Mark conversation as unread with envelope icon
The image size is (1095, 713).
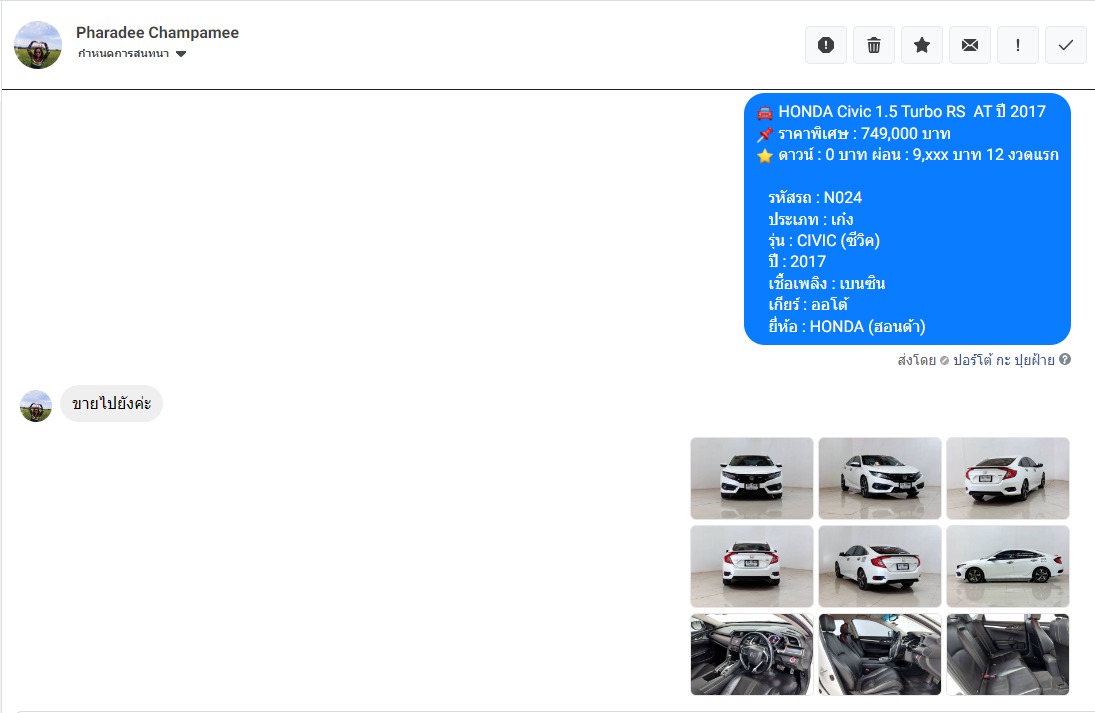point(970,45)
